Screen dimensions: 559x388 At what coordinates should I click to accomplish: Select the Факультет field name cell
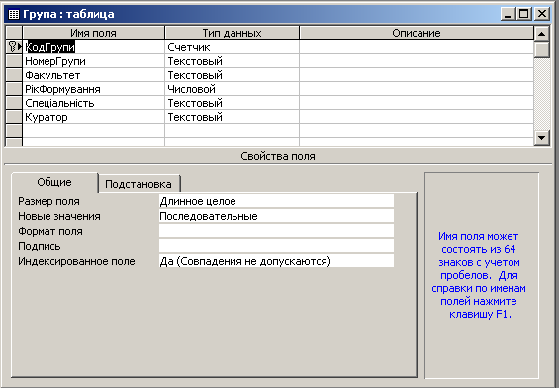click(x=93, y=75)
